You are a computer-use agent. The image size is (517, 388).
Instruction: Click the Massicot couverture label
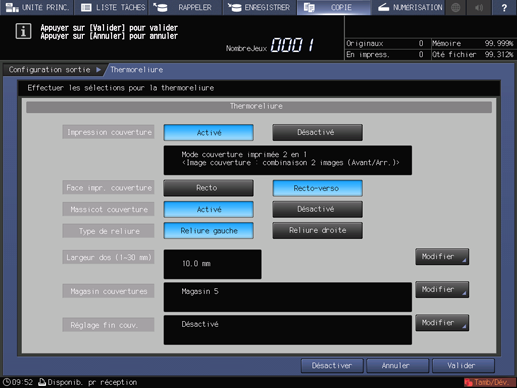coord(108,209)
